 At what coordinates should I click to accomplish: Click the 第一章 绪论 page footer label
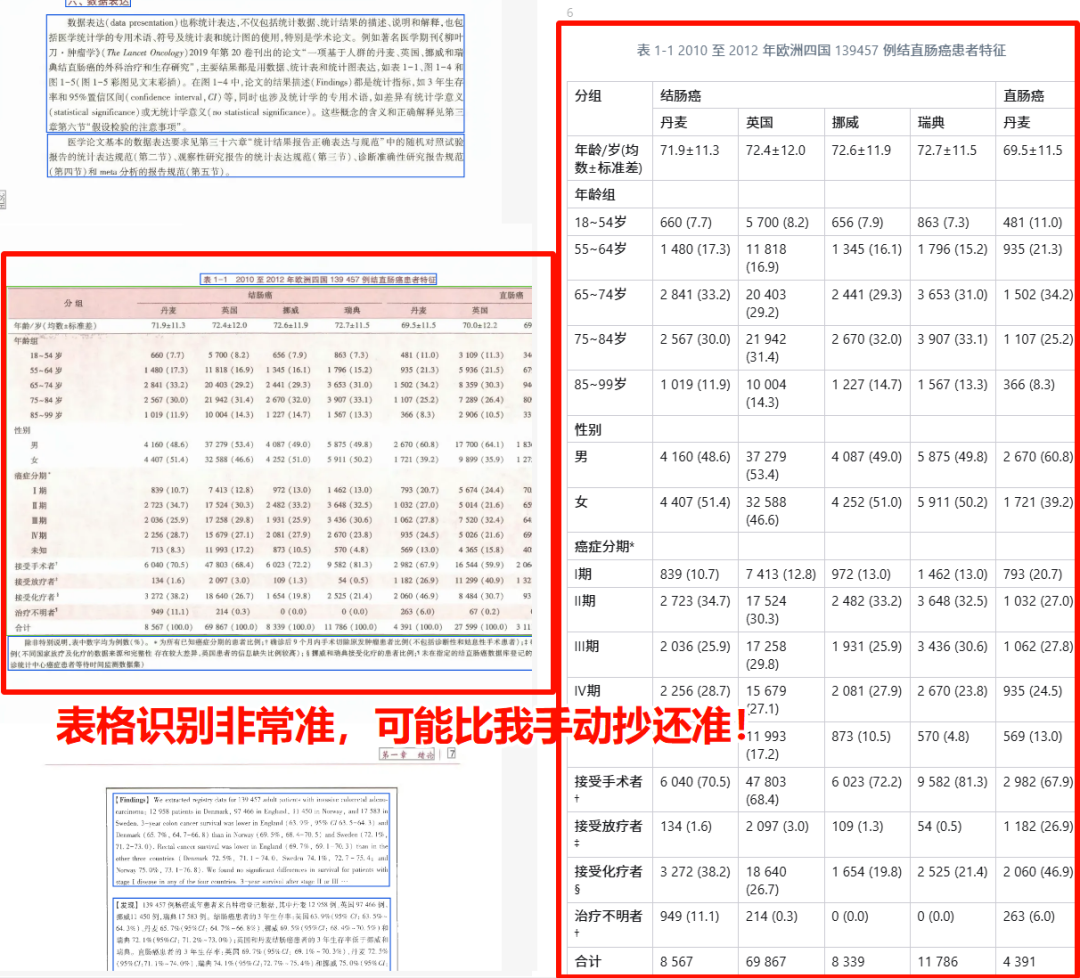408,754
